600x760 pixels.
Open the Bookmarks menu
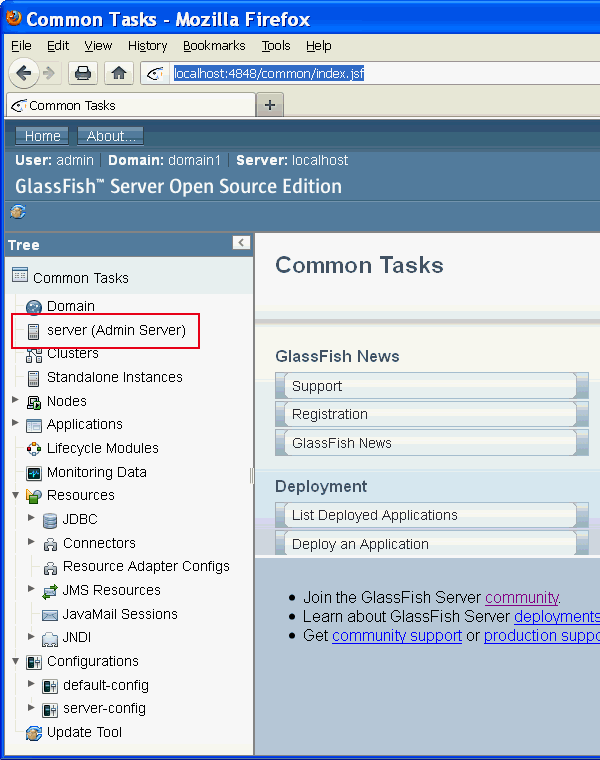[214, 46]
